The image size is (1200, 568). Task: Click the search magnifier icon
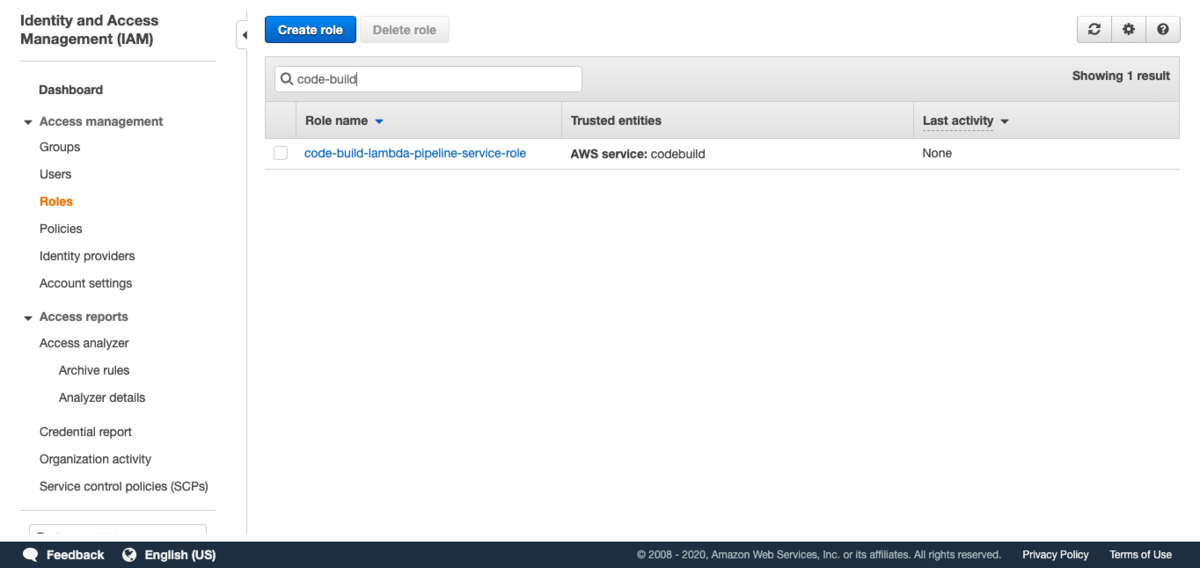[286, 79]
